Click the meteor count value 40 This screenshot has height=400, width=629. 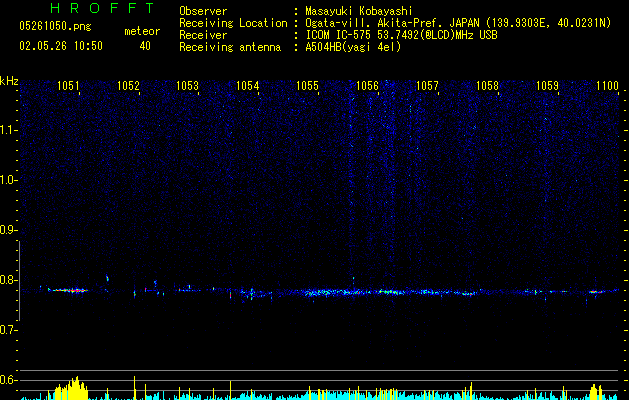(x=145, y=46)
